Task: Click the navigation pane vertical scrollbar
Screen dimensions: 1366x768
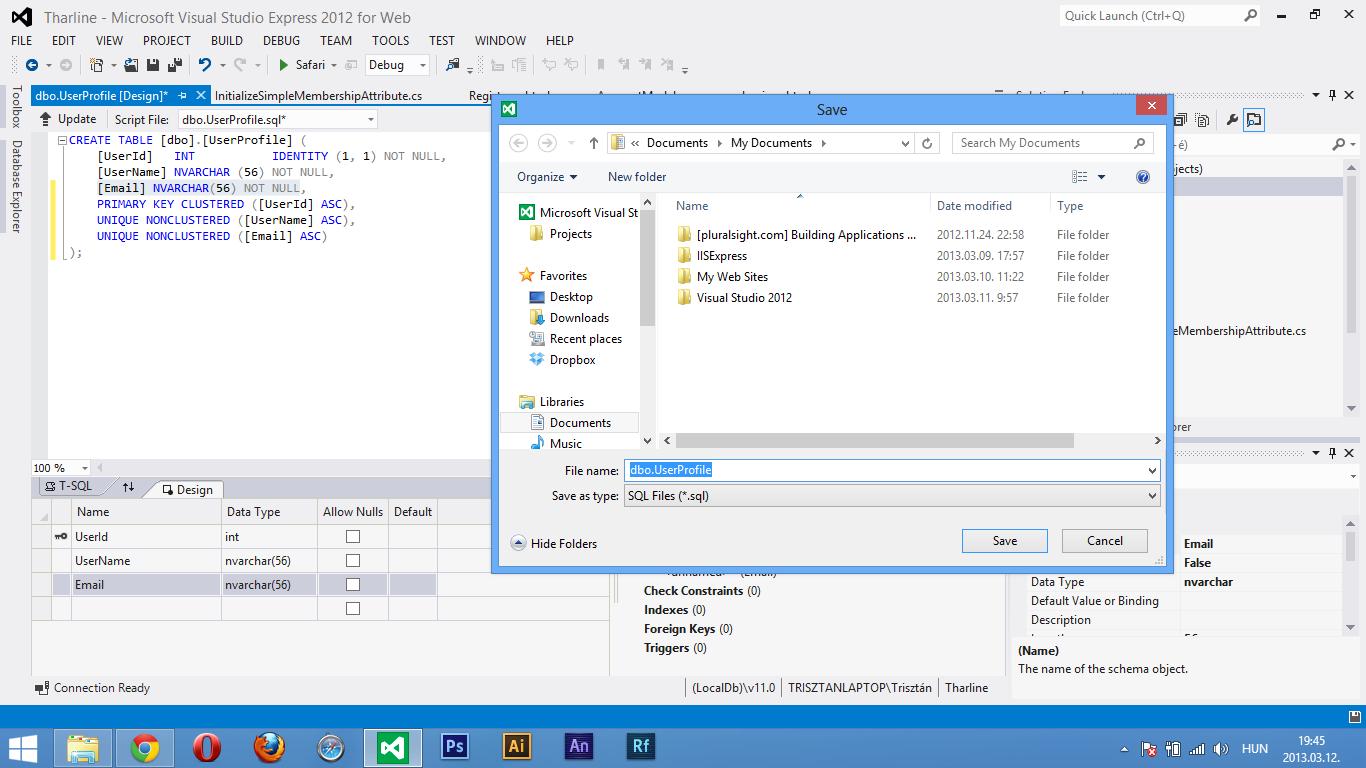Action: click(x=647, y=270)
